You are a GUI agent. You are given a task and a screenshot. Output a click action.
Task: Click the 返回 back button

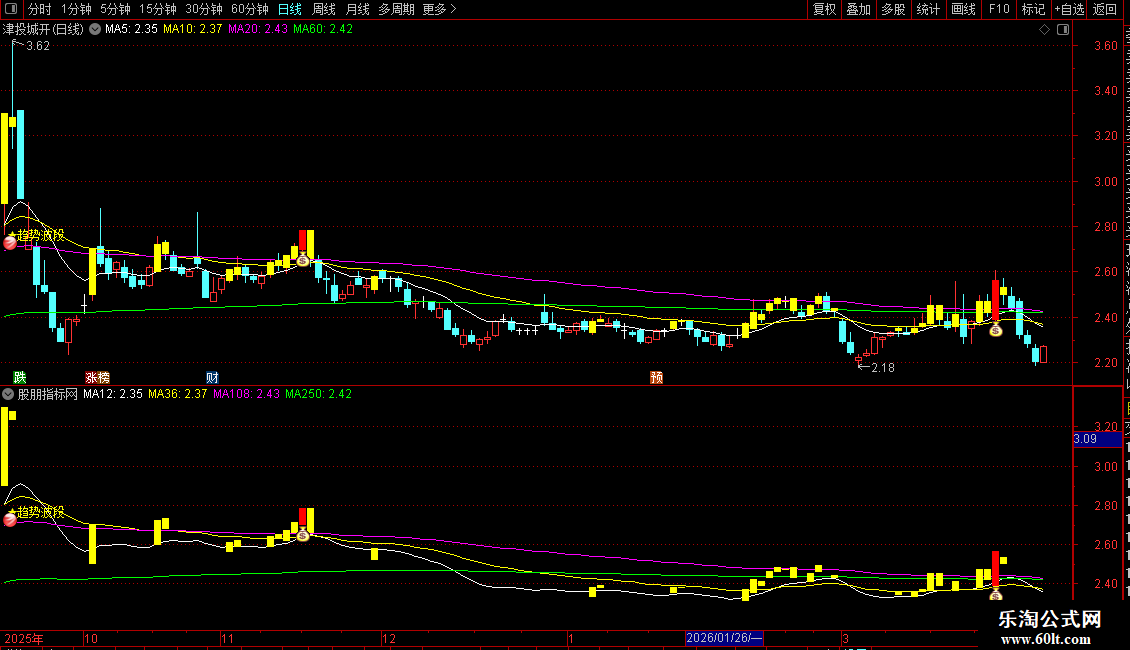[x=1105, y=9]
